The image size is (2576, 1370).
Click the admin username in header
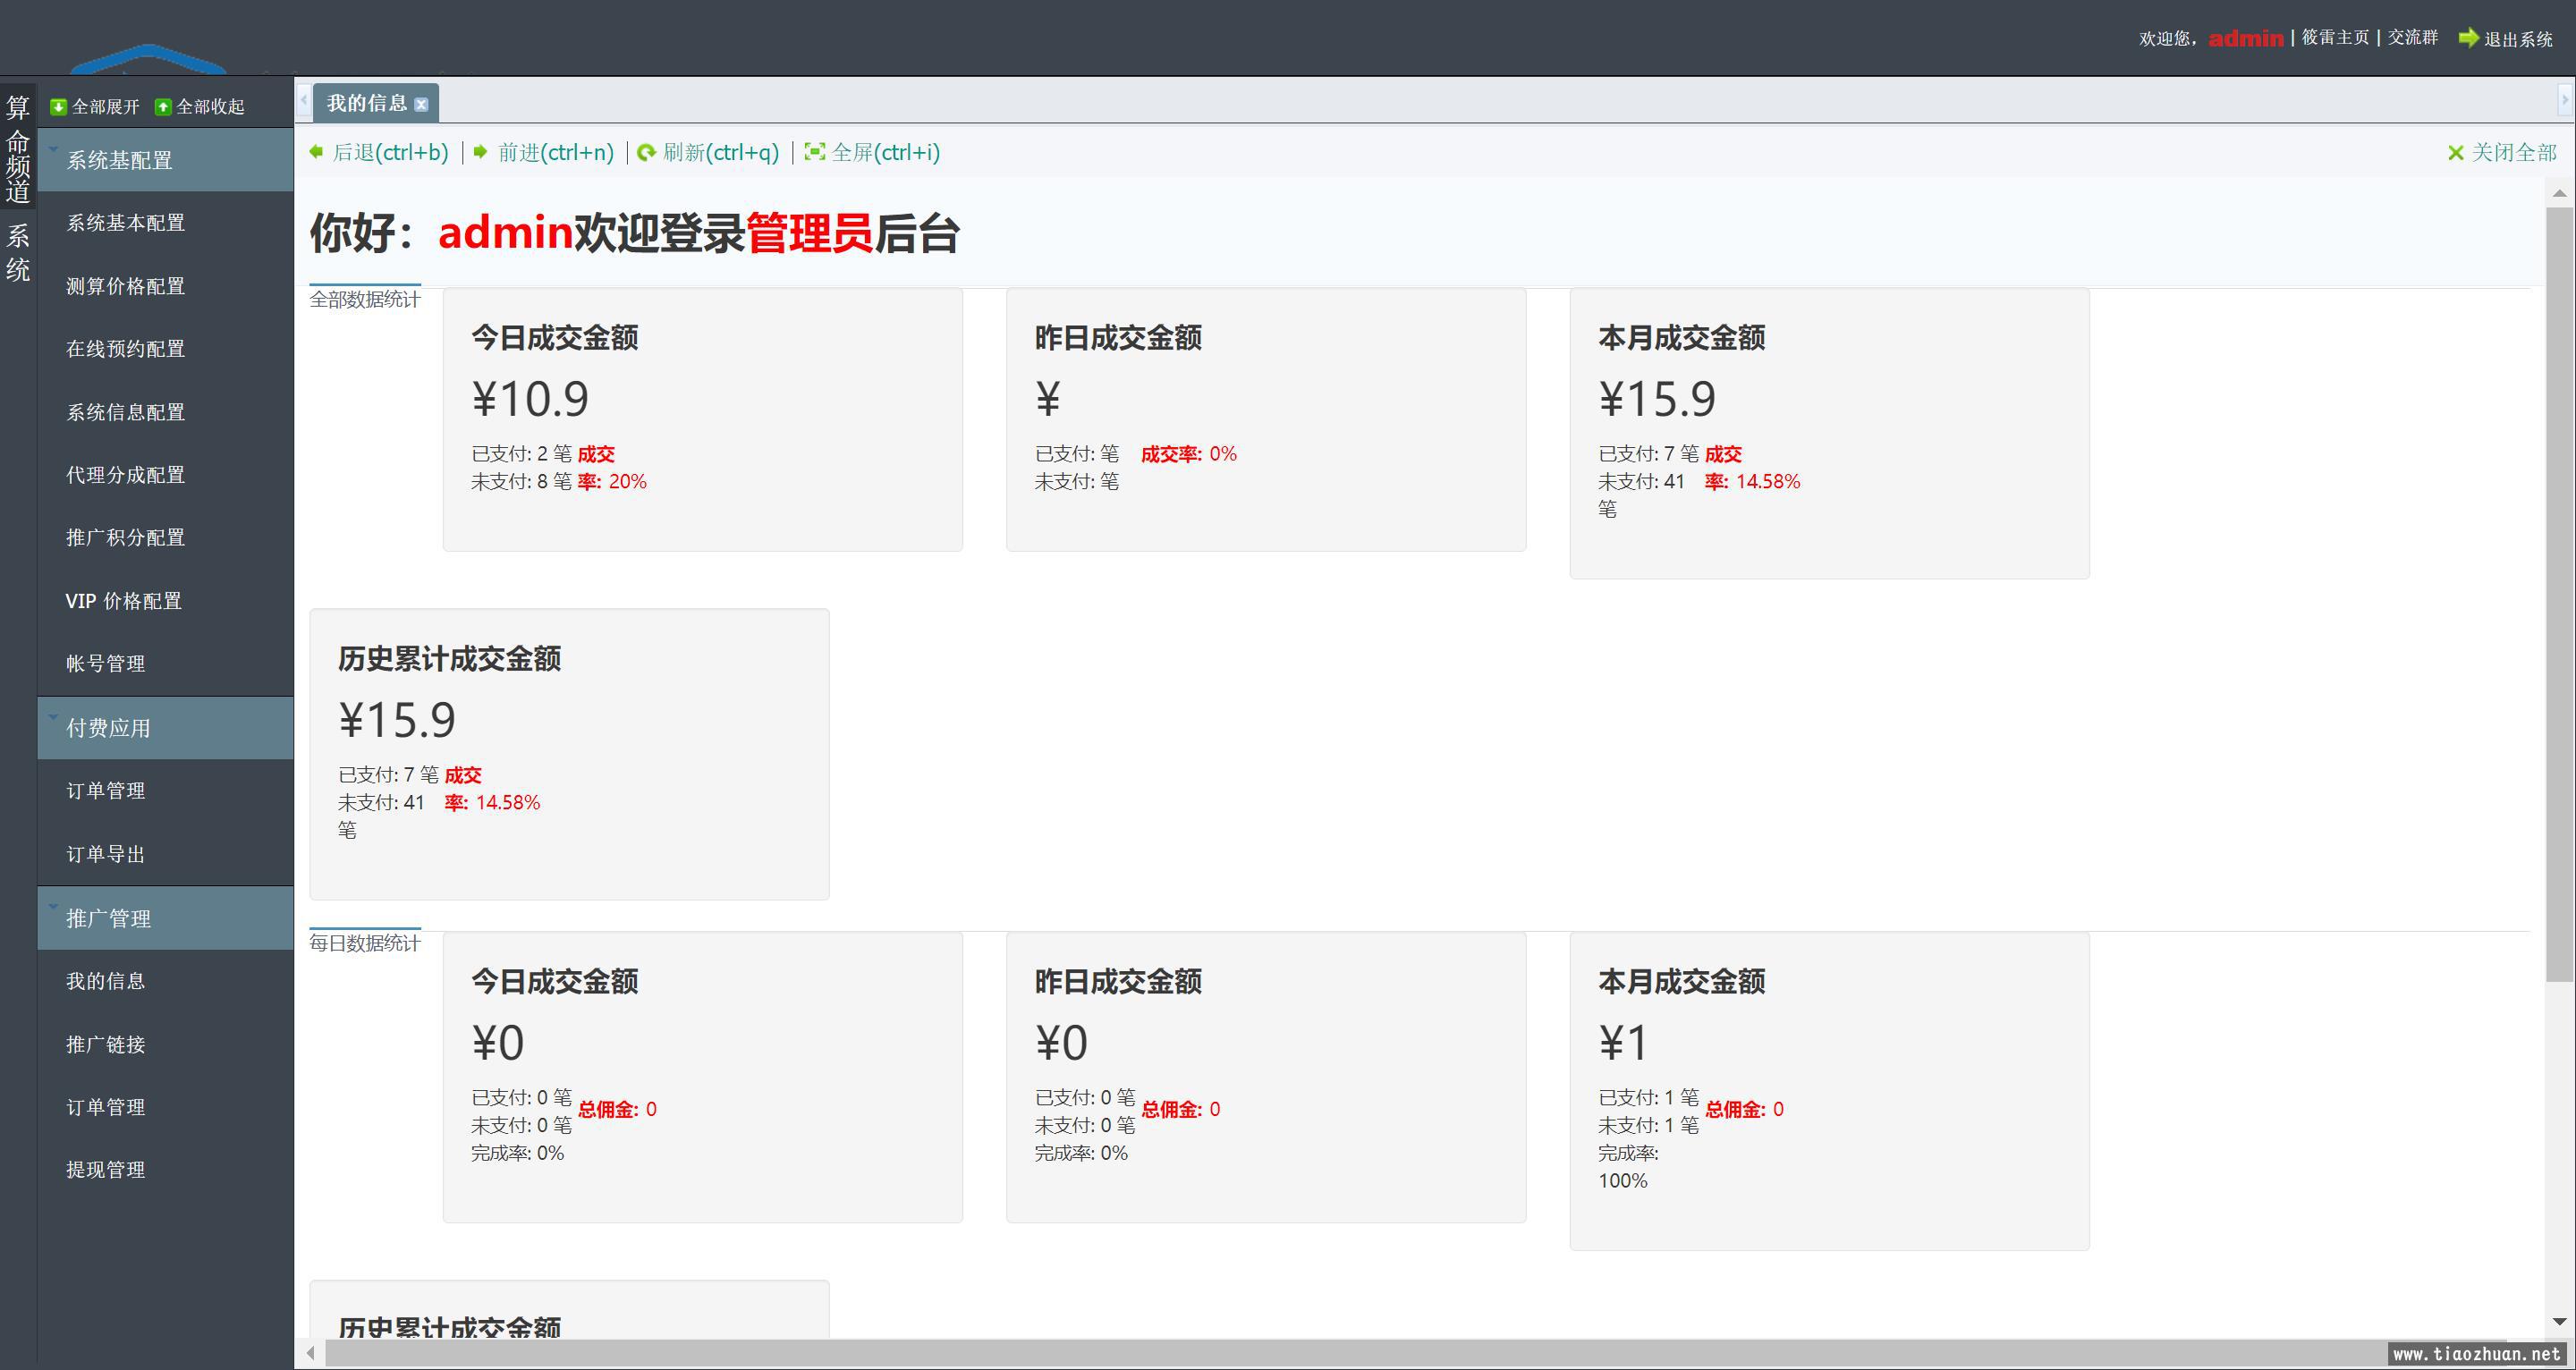[2246, 38]
